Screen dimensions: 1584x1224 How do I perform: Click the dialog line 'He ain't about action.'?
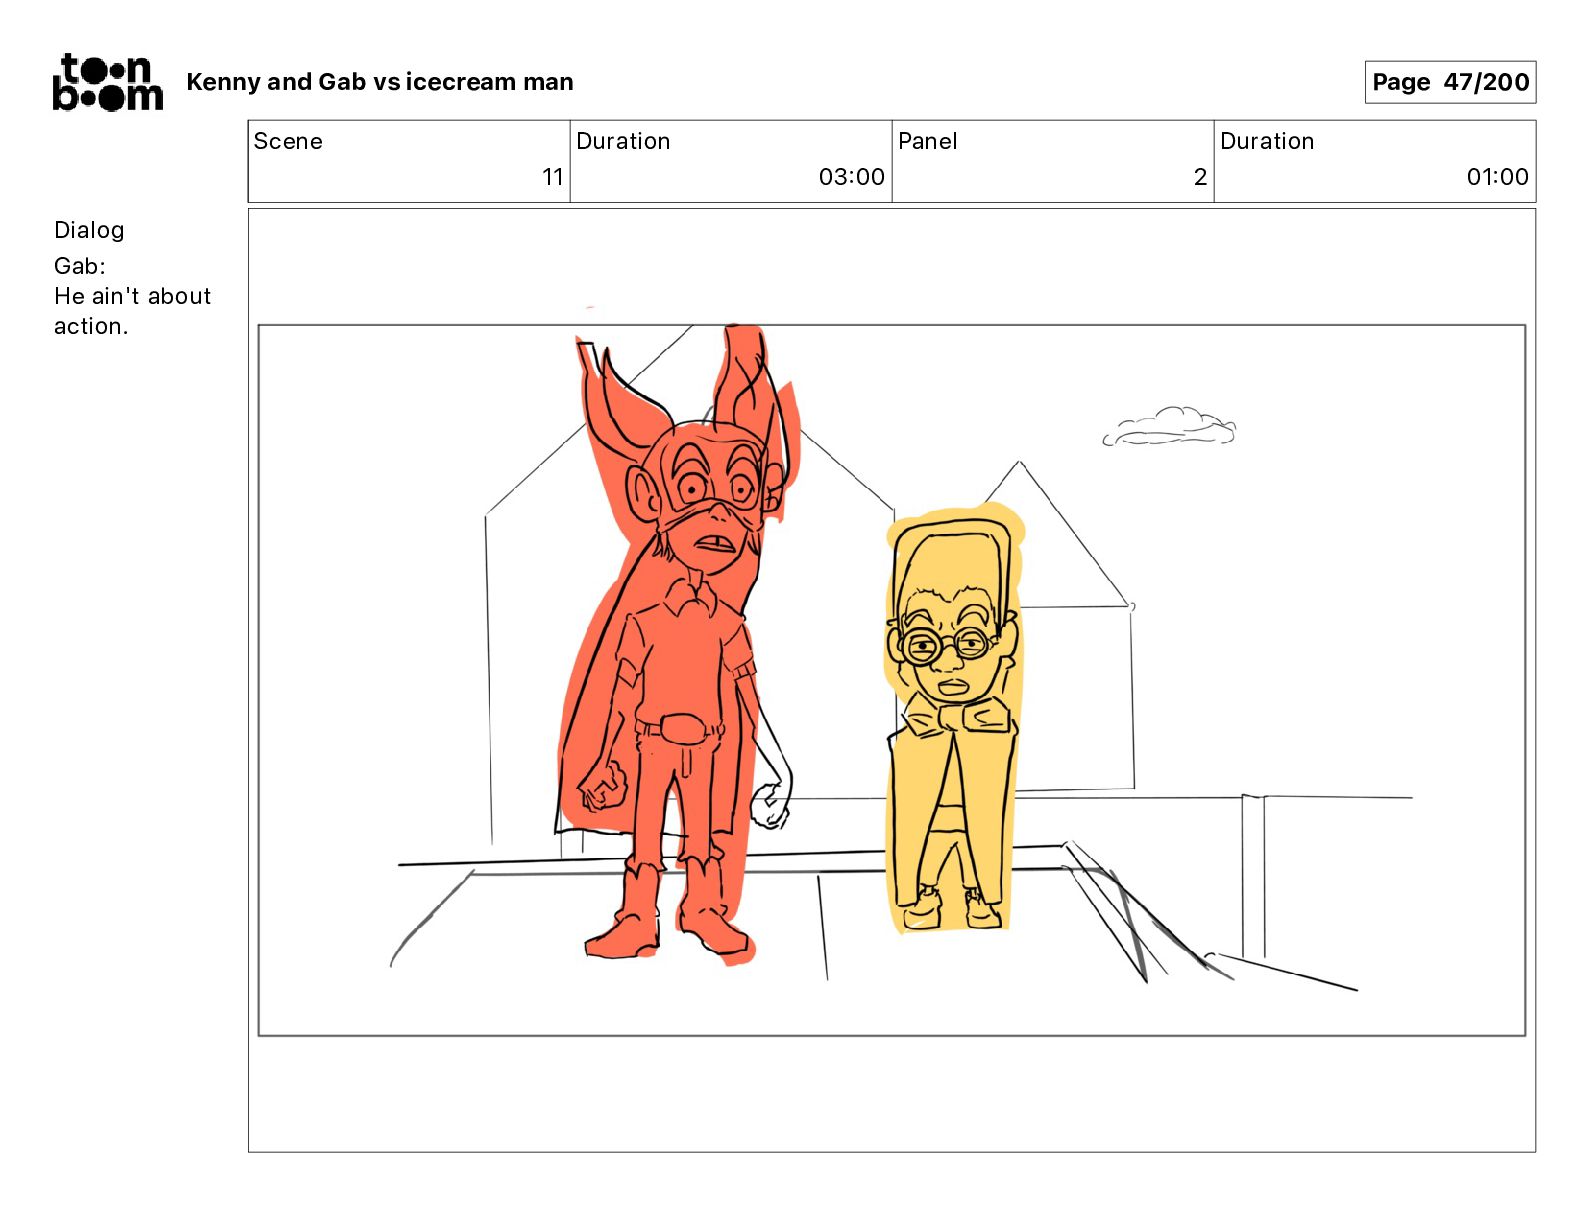pos(132,311)
